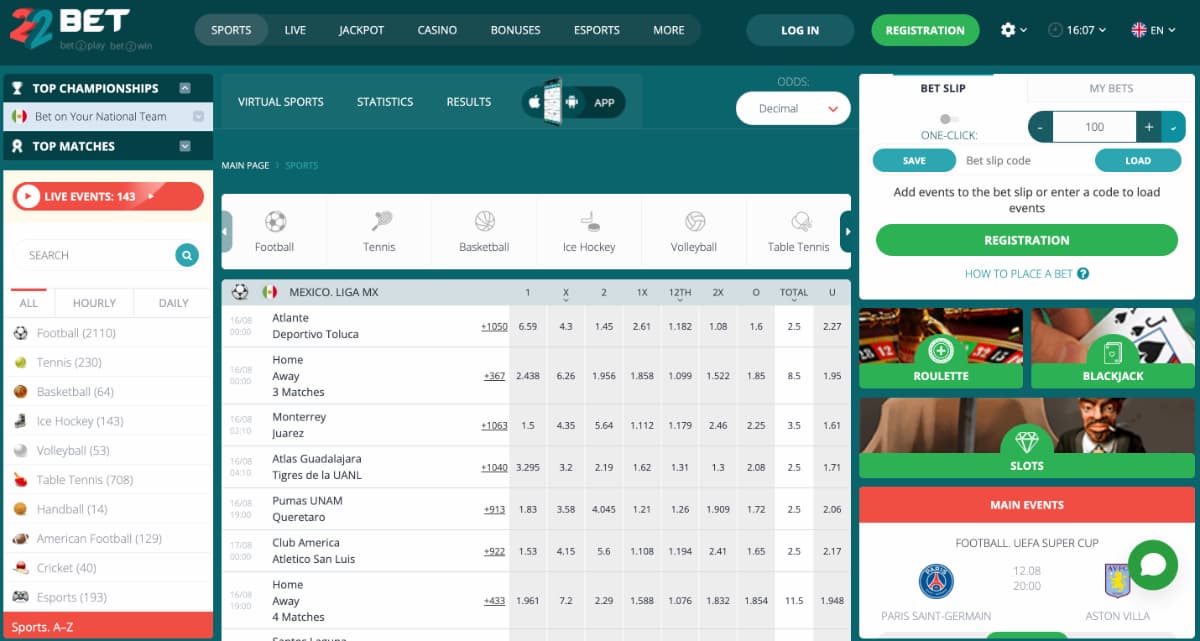Open the +1050 markets for Atlante match

[x=494, y=326]
